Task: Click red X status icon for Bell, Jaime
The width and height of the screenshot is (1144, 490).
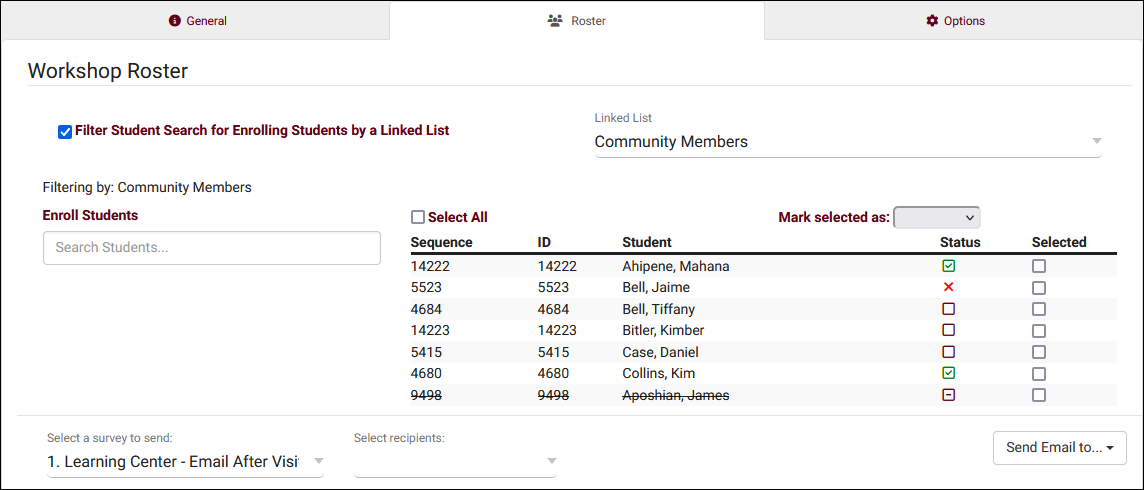Action: tap(948, 288)
